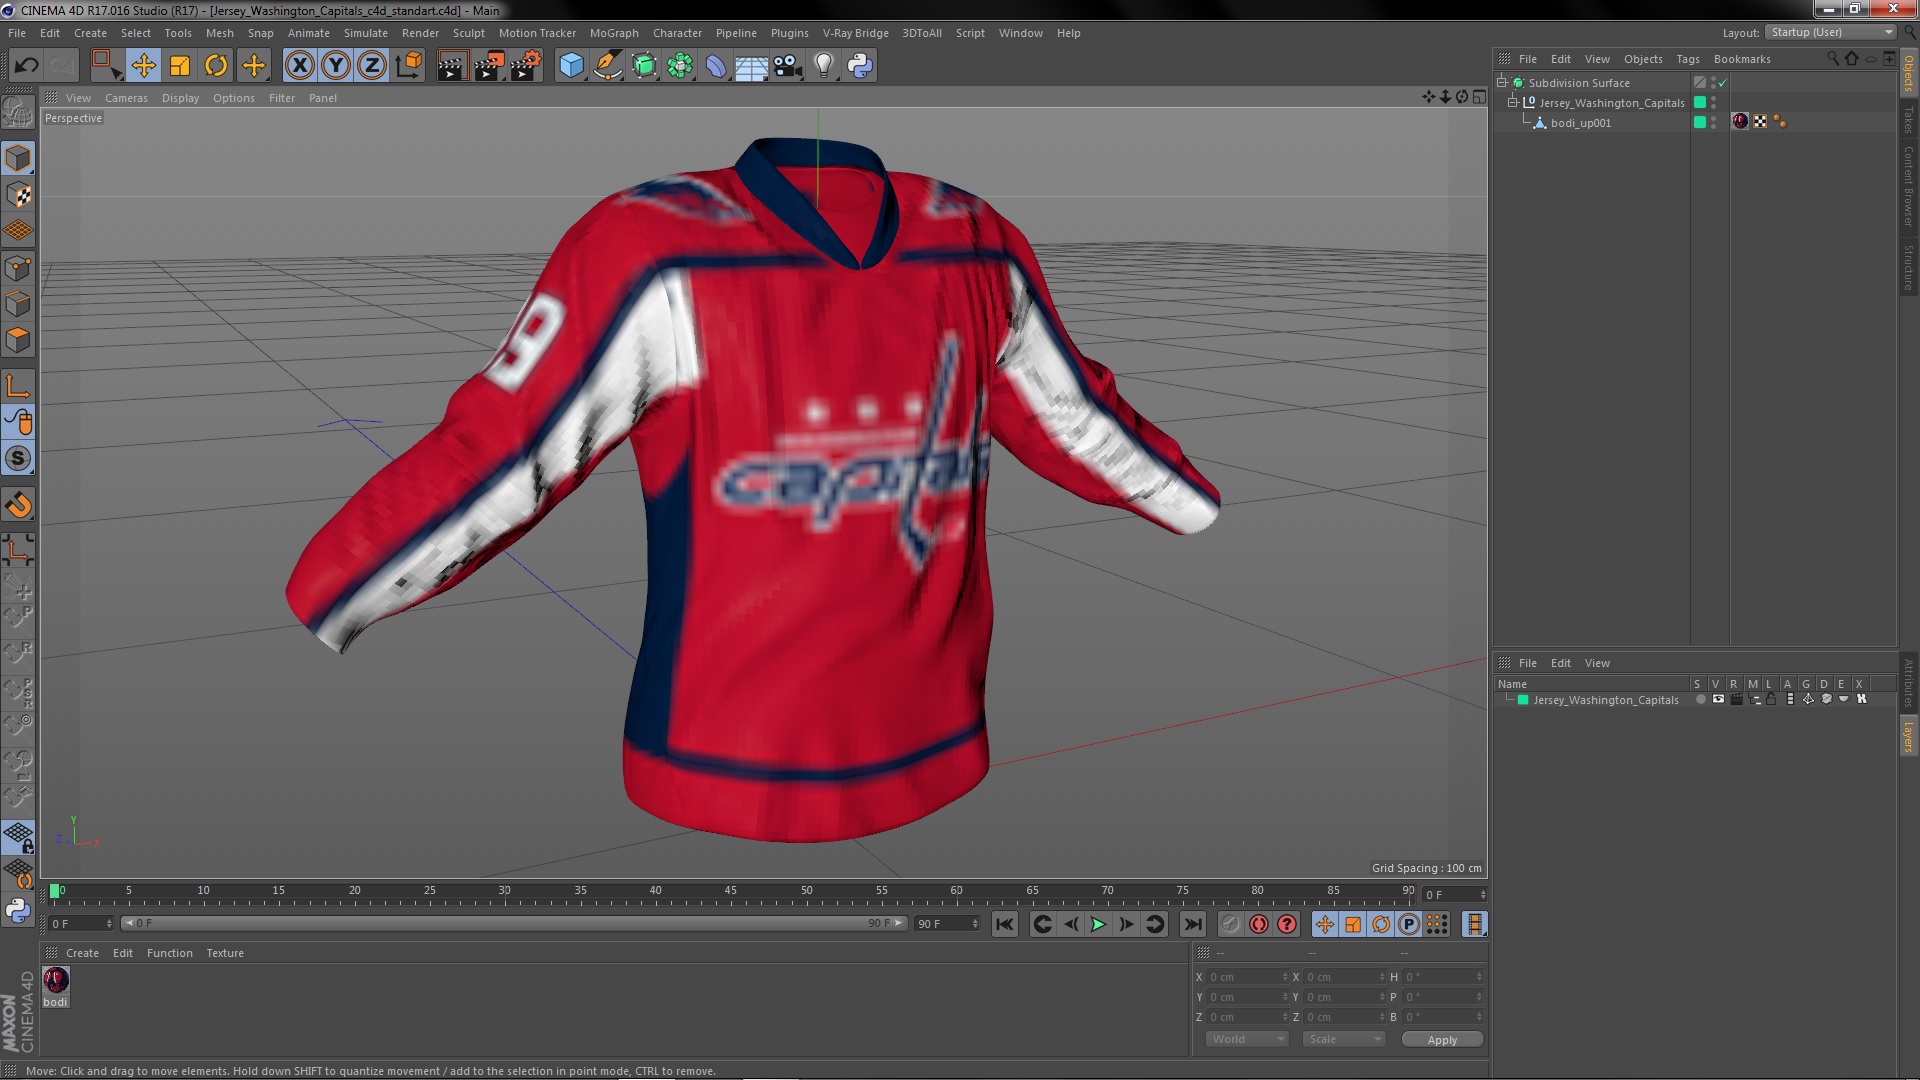Go to end of animation
Screen dimensions: 1920x1080
(x=1192, y=924)
